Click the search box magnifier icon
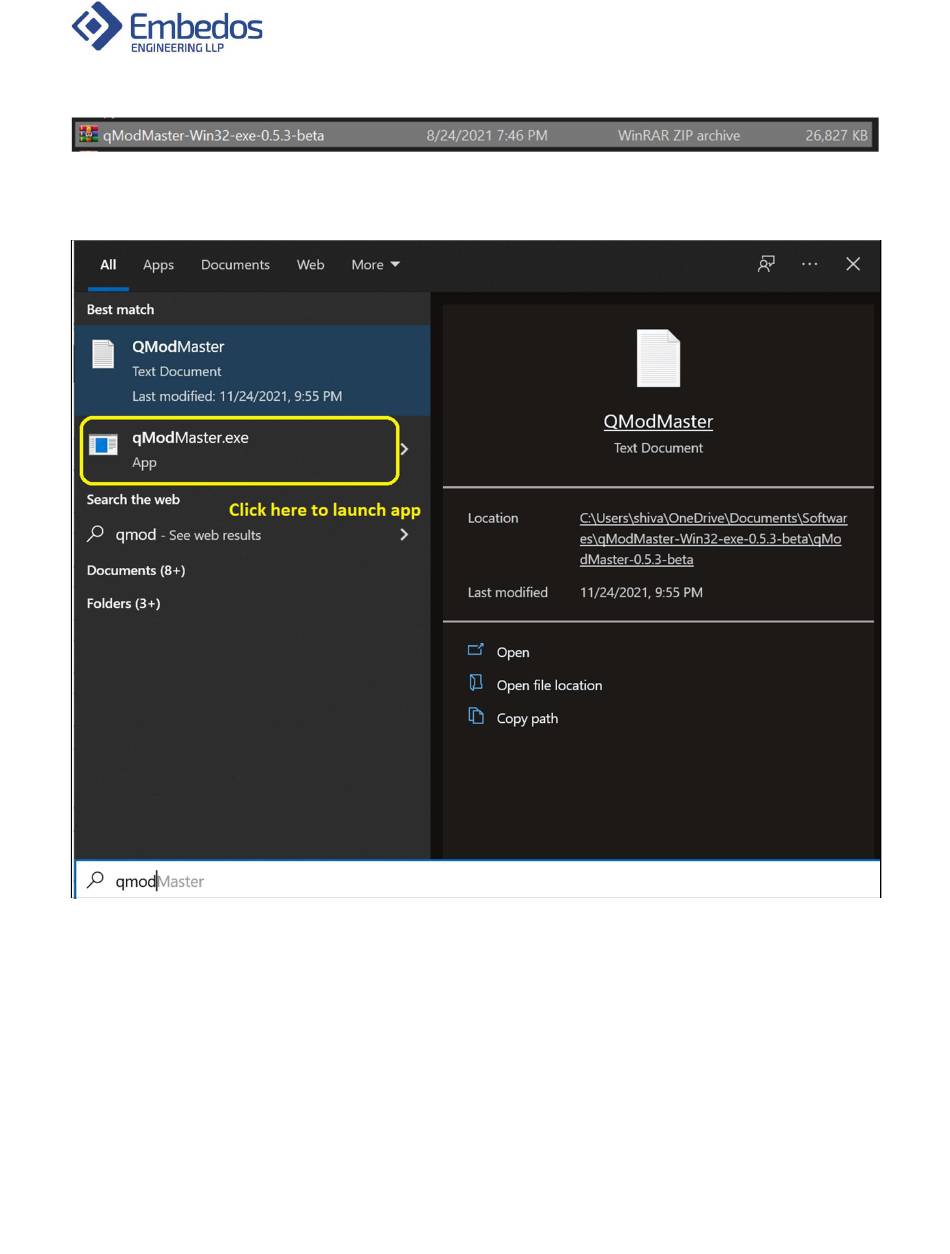 pos(96,880)
